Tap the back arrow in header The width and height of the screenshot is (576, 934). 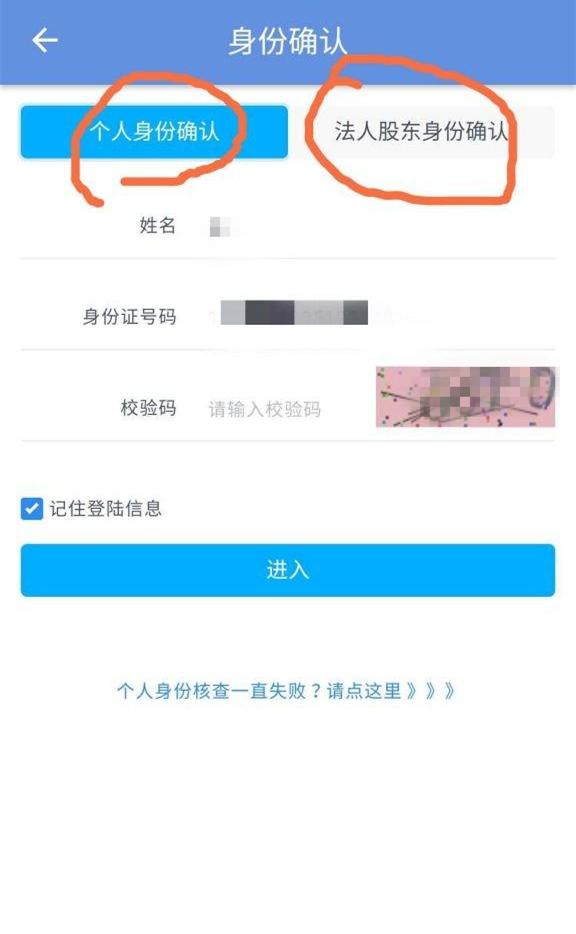click(45, 41)
